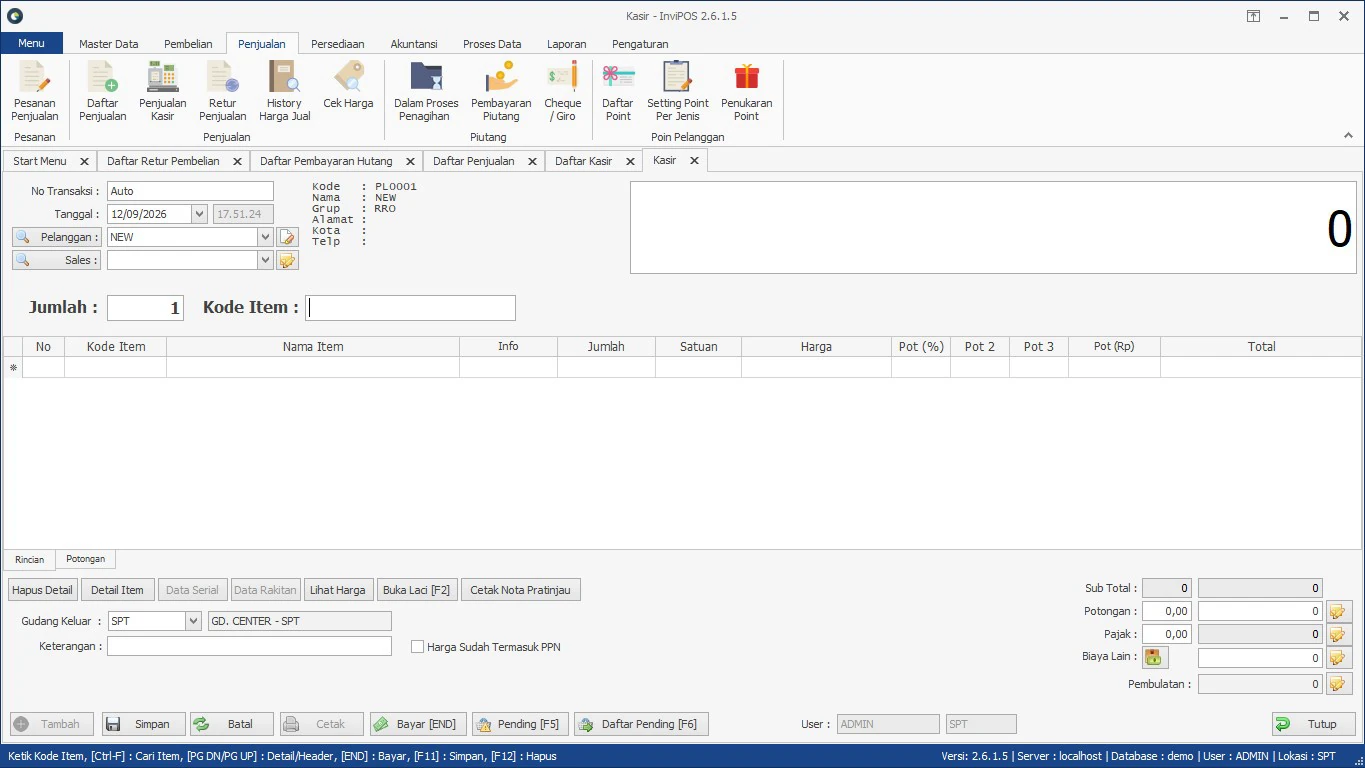This screenshot has width=1365, height=768.
Task: Click the edit icon beside Pembulatan
Action: tap(1339, 684)
